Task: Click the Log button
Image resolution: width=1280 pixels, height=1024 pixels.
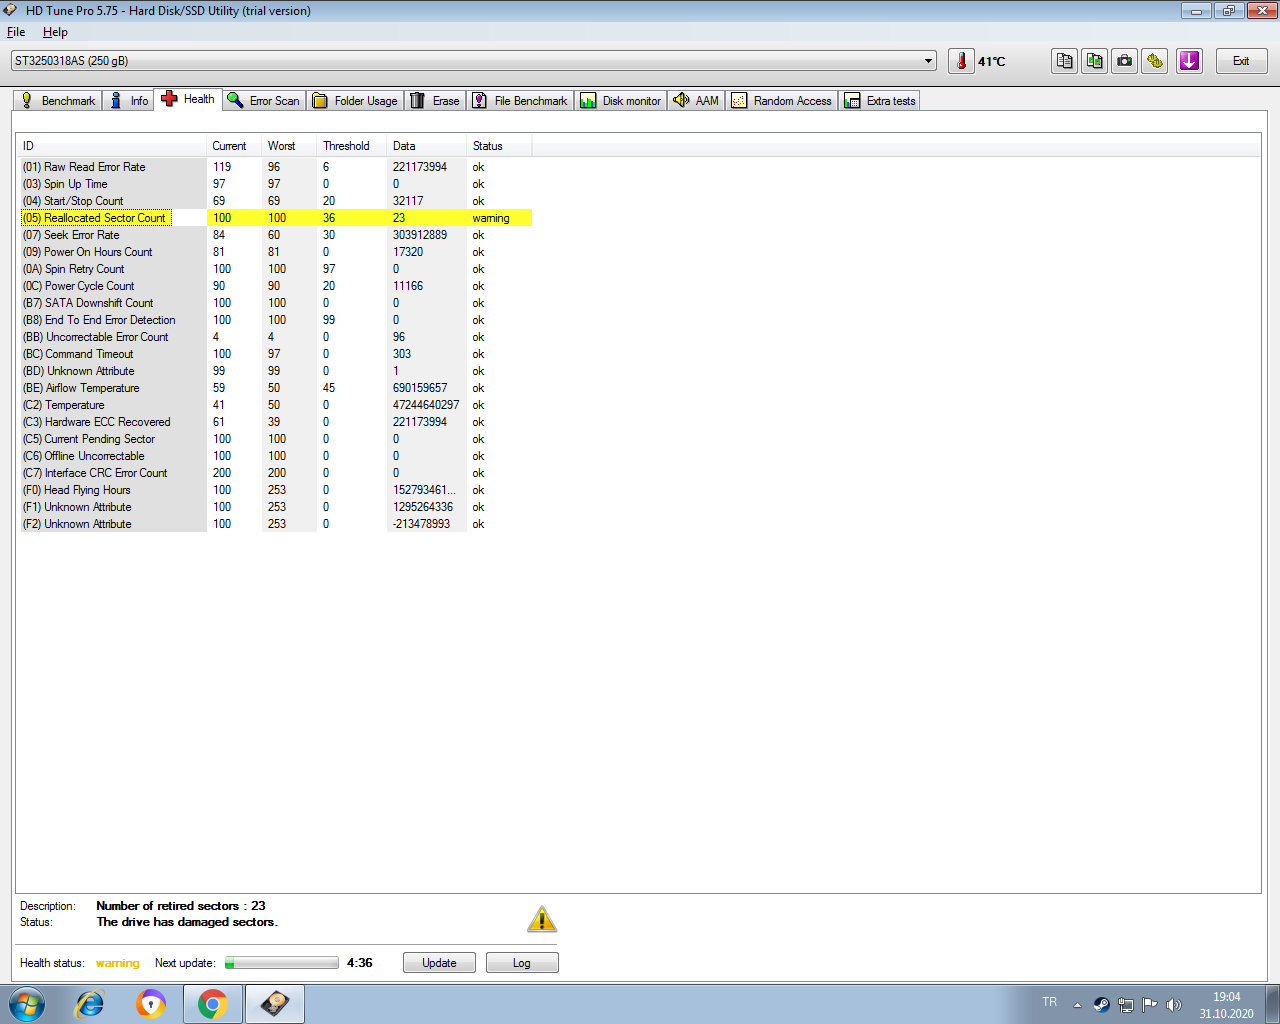Action: pos(522,963)
